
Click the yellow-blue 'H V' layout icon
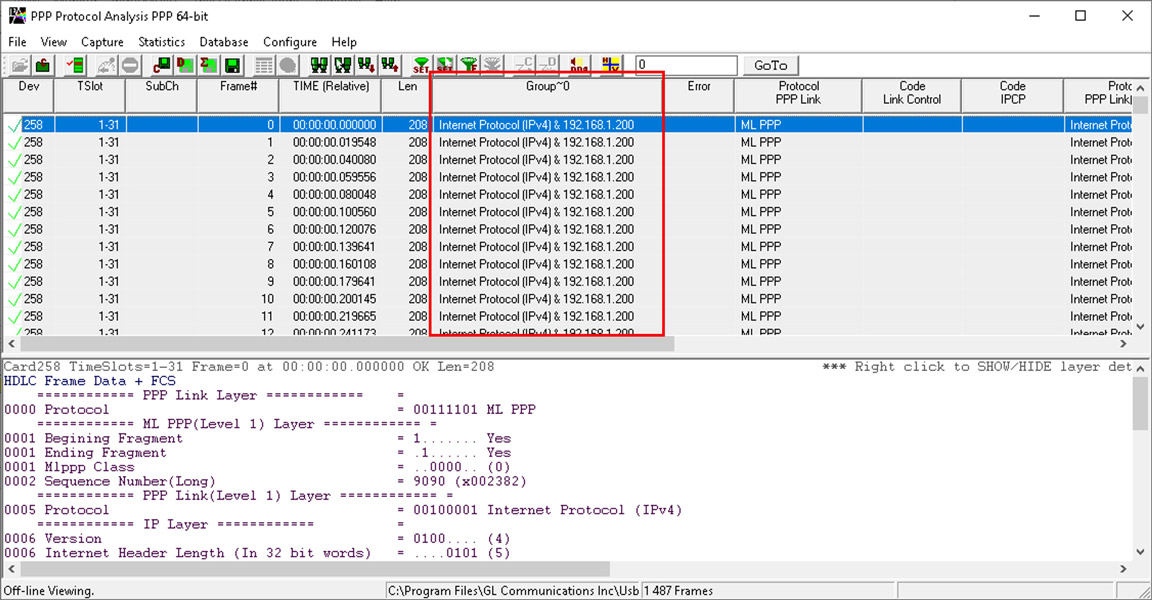(x=611, y=65)
